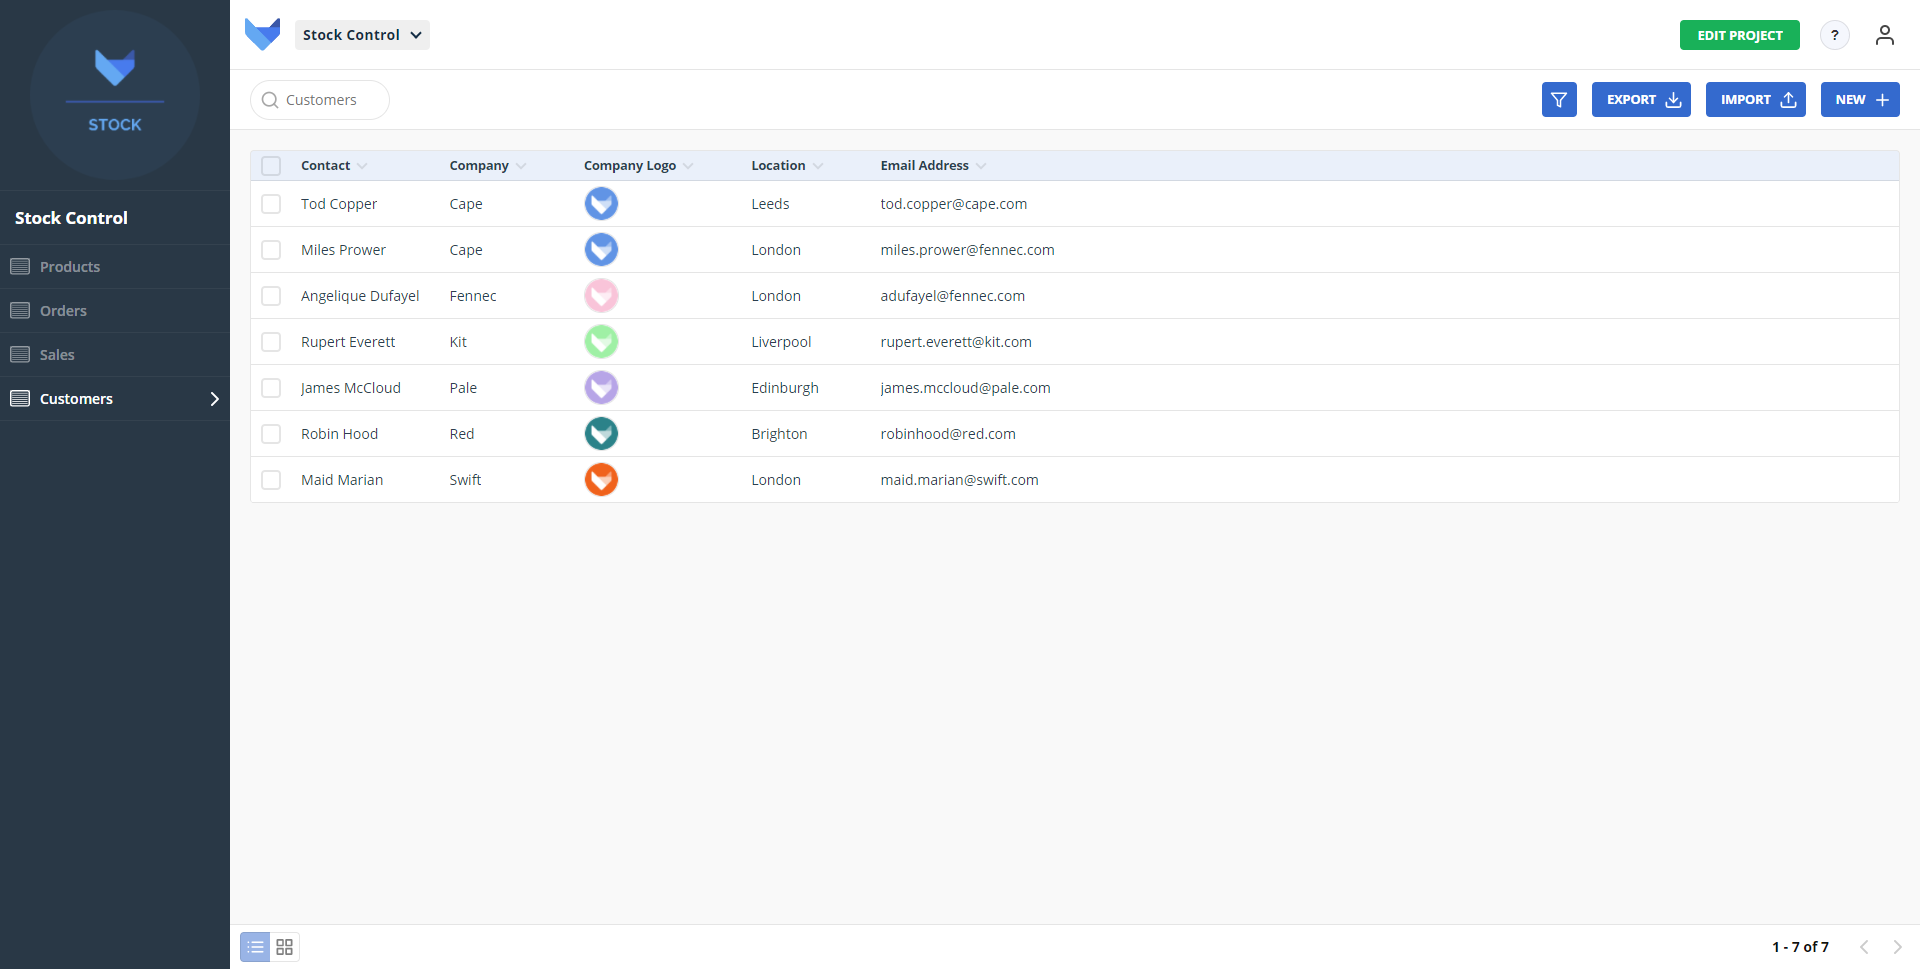Click Maid Marian's orange company logo
Screen dimensions: 1920x969
pyautogui.click(x=601, y=480)
